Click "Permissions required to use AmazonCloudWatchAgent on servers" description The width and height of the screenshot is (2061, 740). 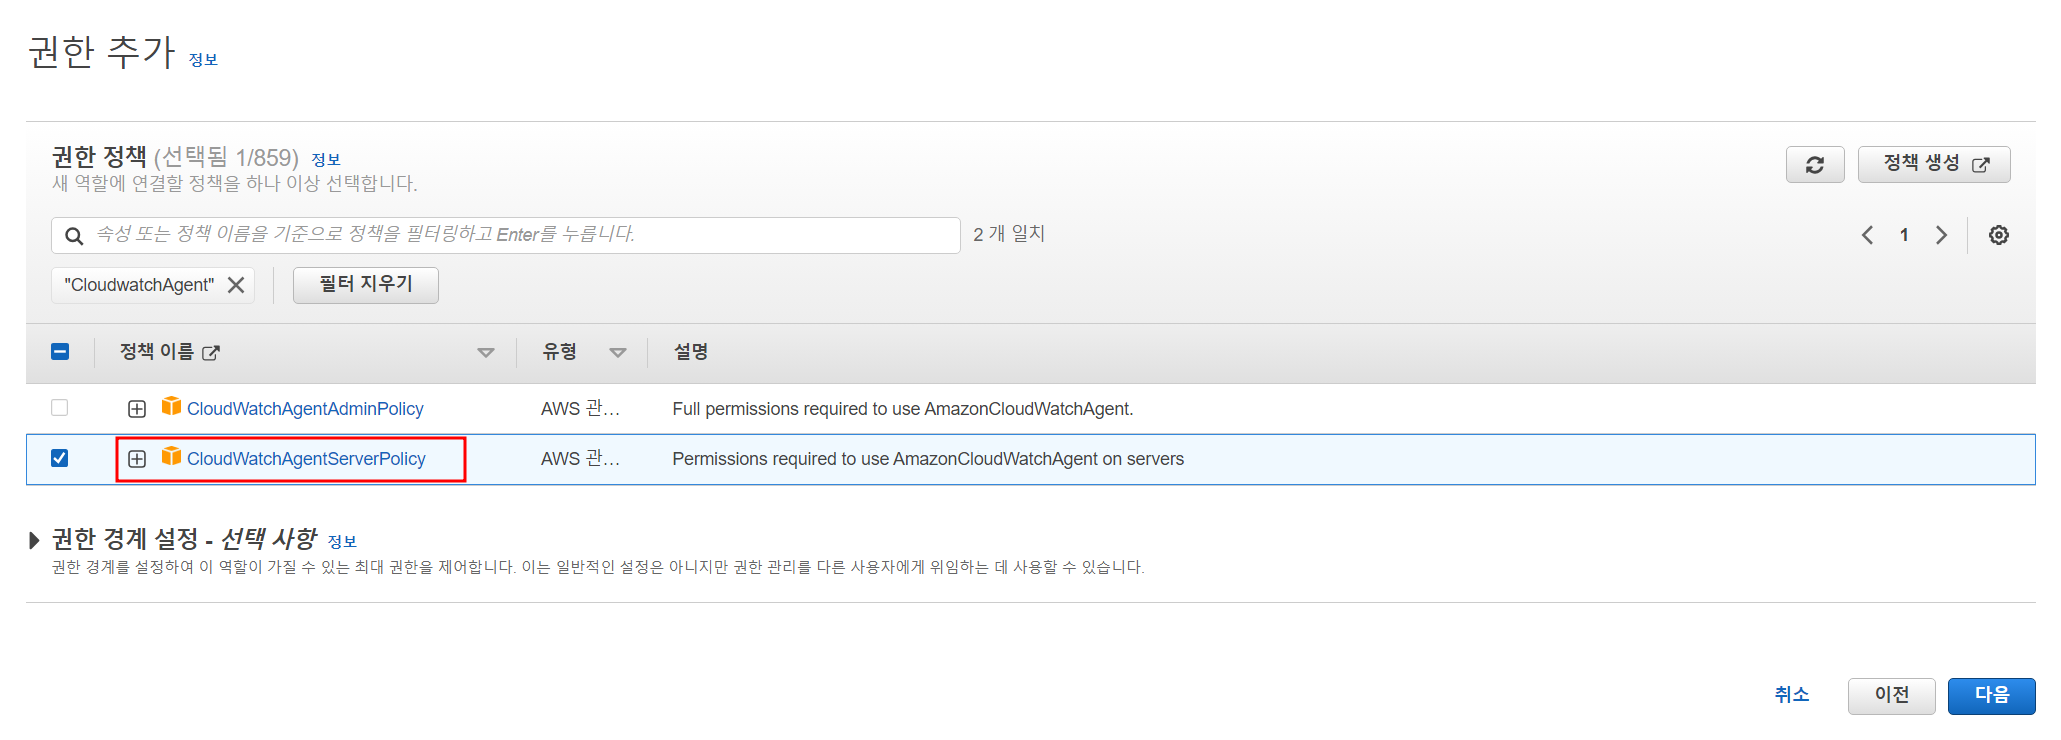click(x=928, y=459)
